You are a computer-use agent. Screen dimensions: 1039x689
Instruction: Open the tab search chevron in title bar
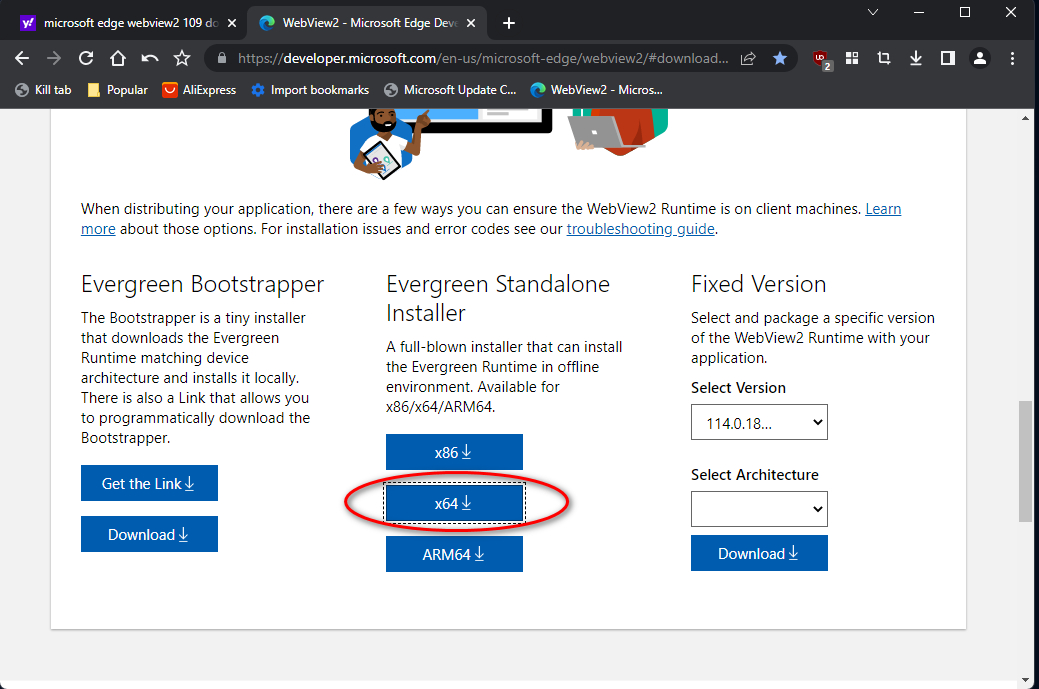873,13
